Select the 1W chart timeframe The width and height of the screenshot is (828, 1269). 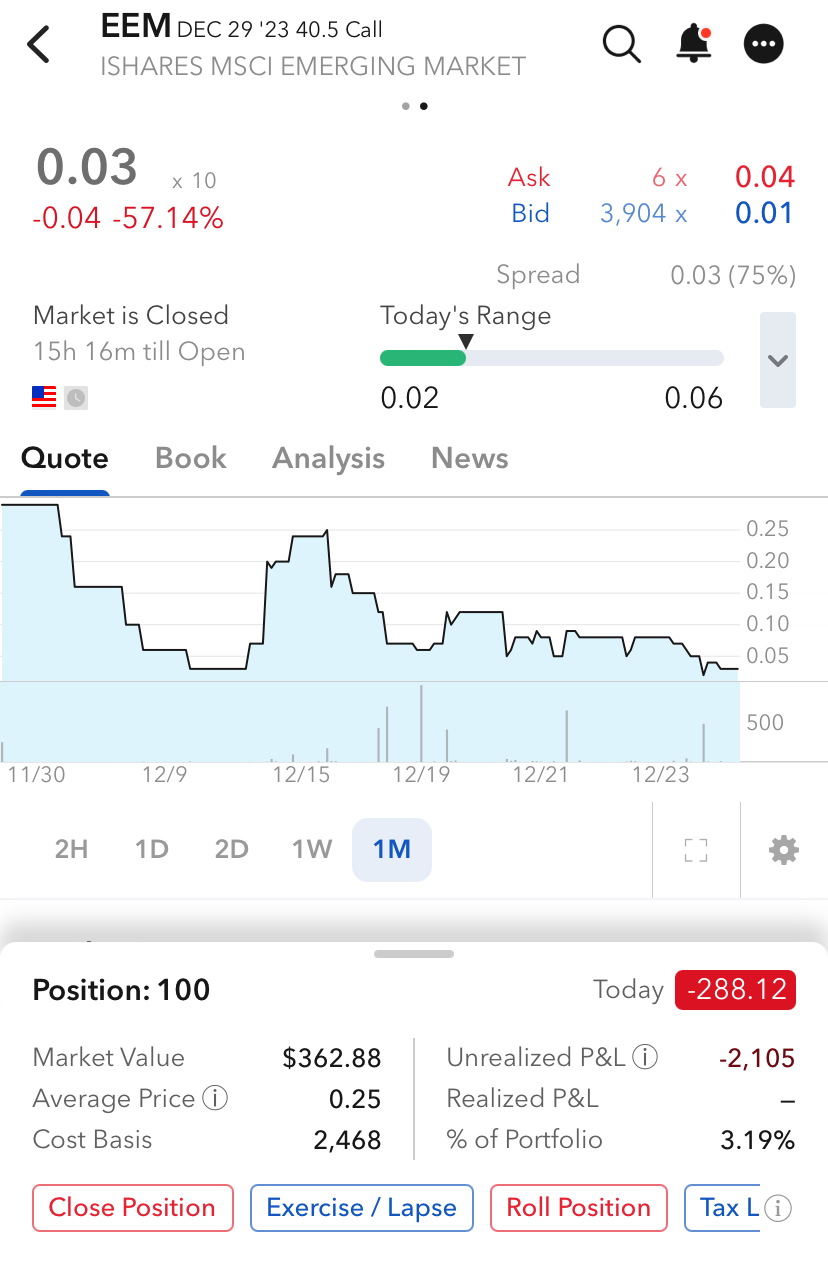[x=312, y=850]
